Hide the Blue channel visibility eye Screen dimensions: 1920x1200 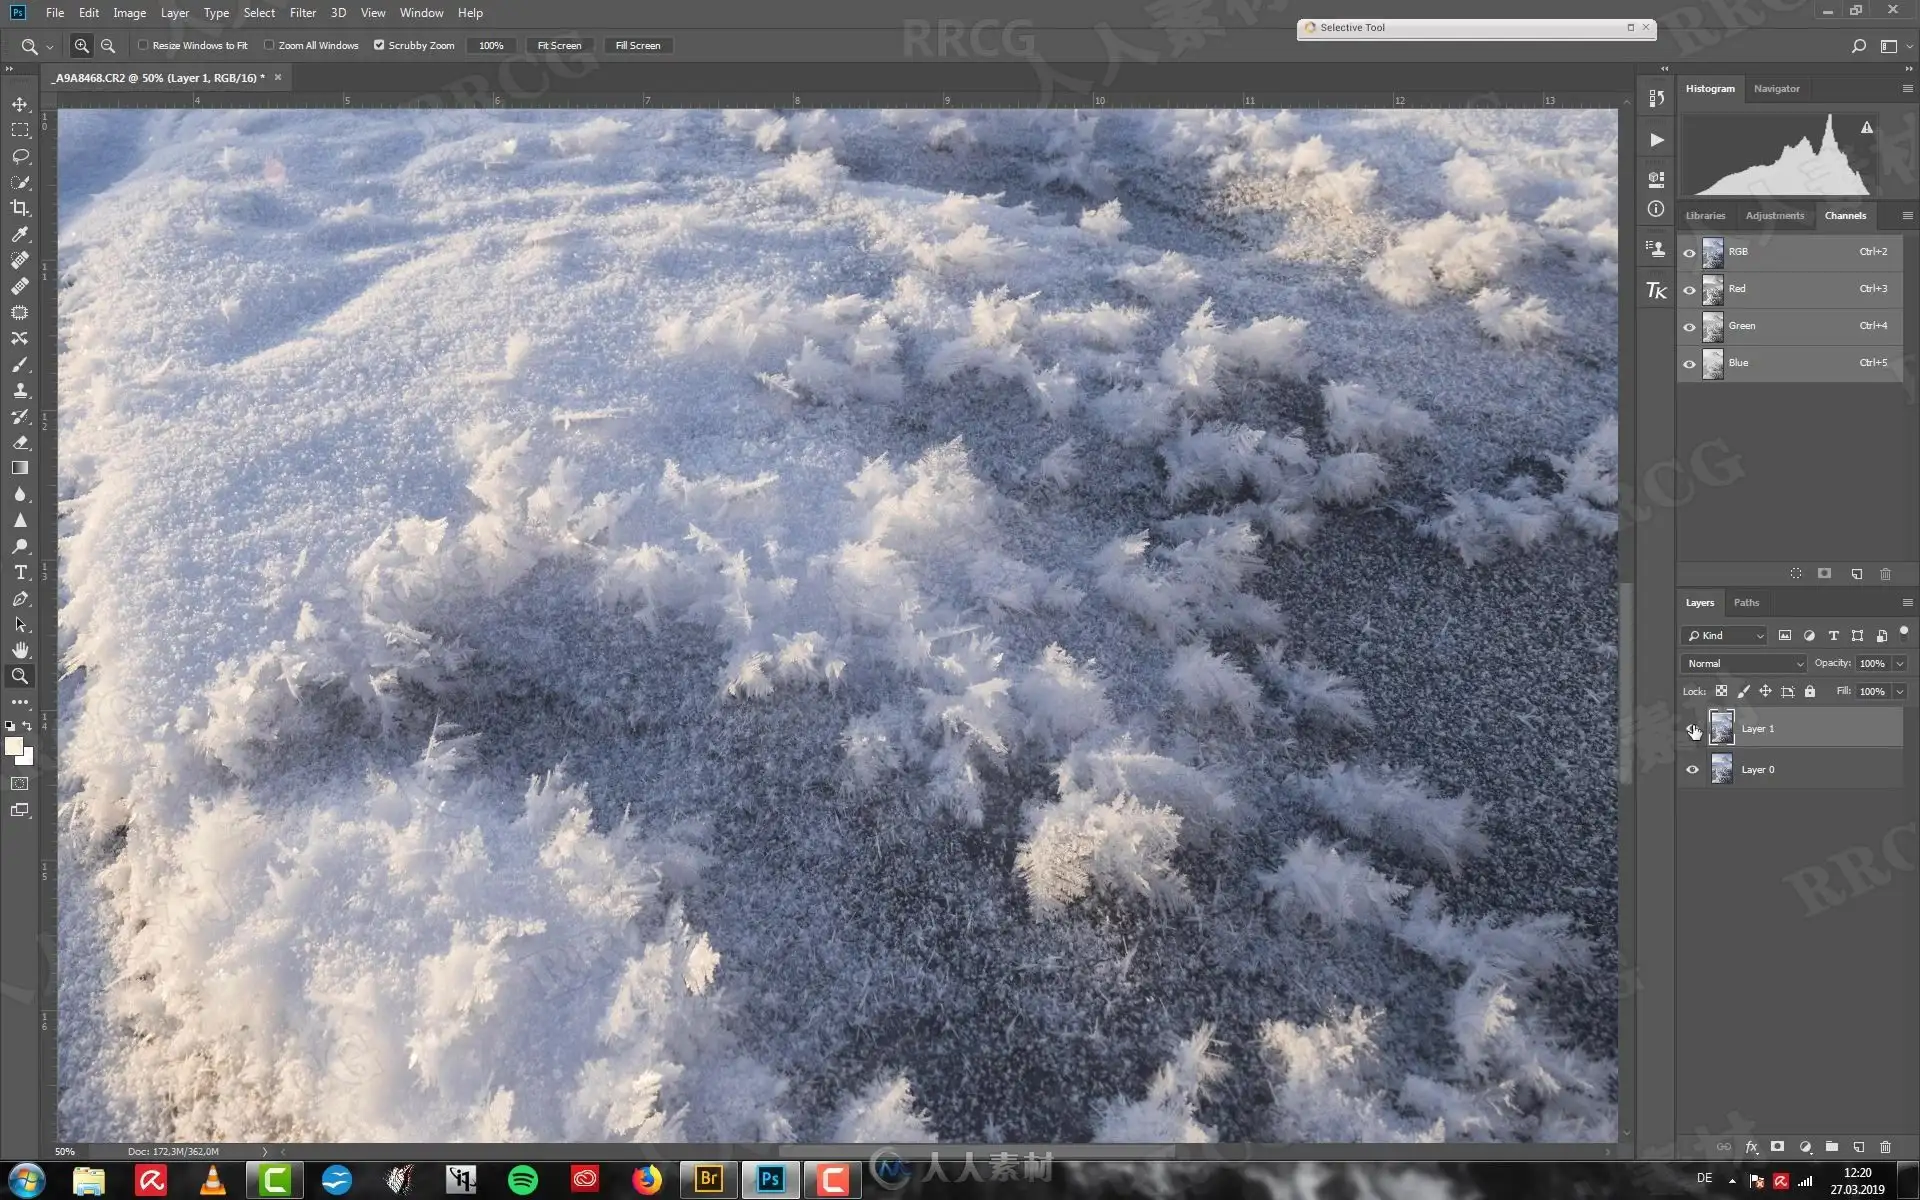click(1689, 363)
